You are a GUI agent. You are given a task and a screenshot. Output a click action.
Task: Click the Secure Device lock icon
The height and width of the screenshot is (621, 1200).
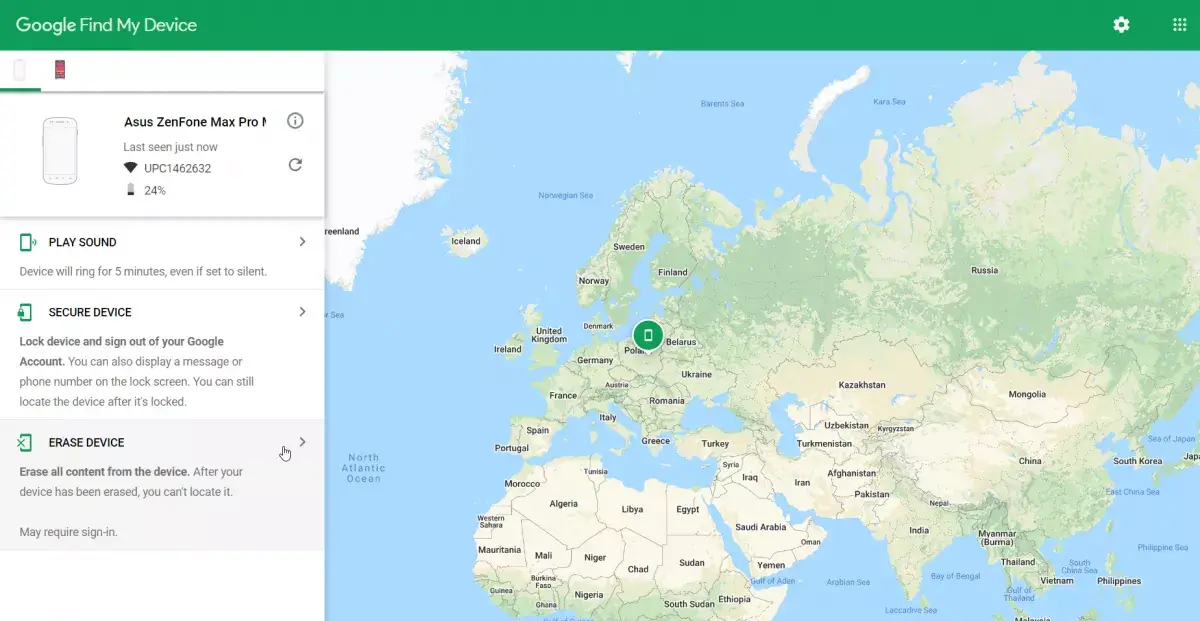(26, 312)
